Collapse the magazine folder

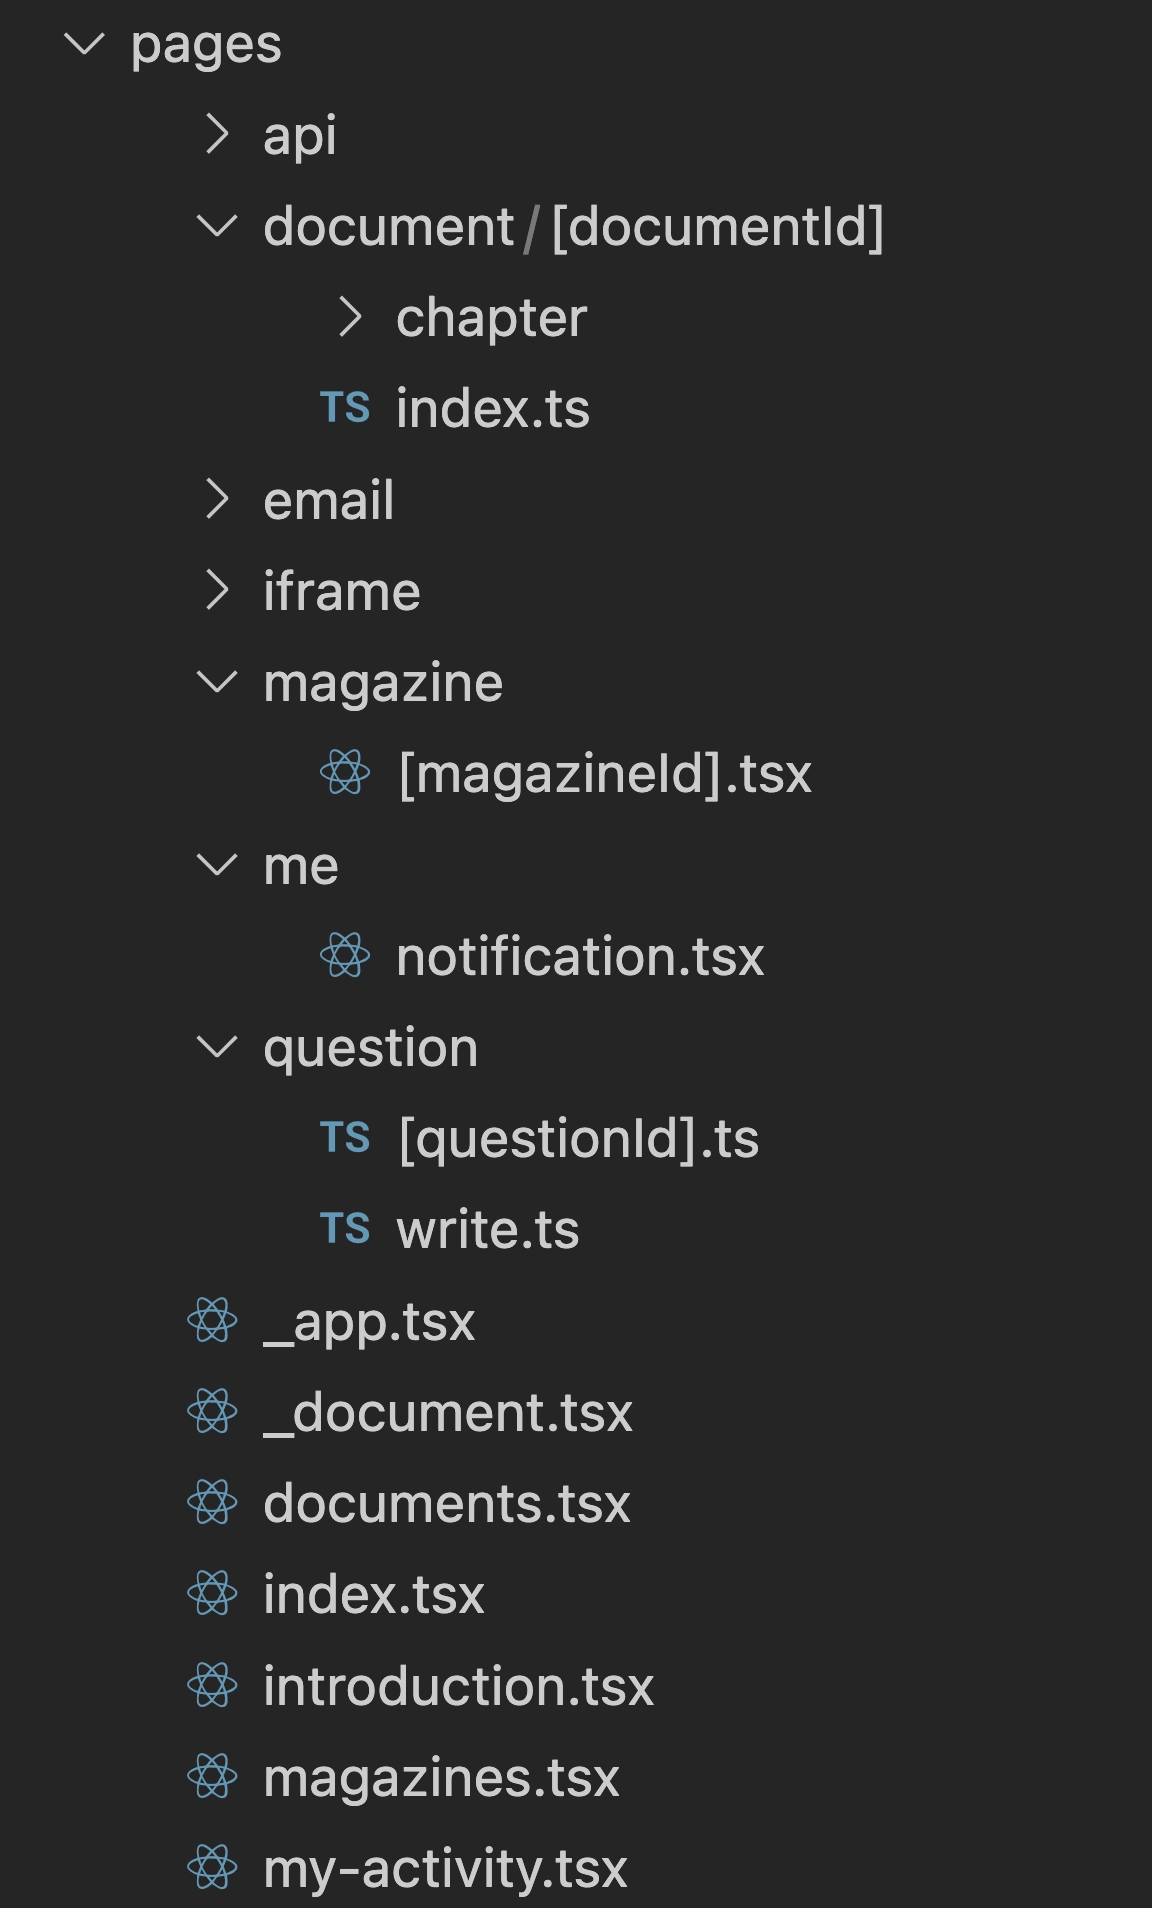(217, 682)
